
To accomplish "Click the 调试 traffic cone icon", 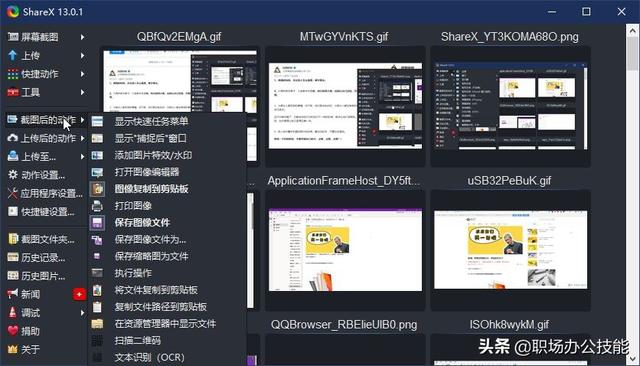I will click(x=13, y=313).
